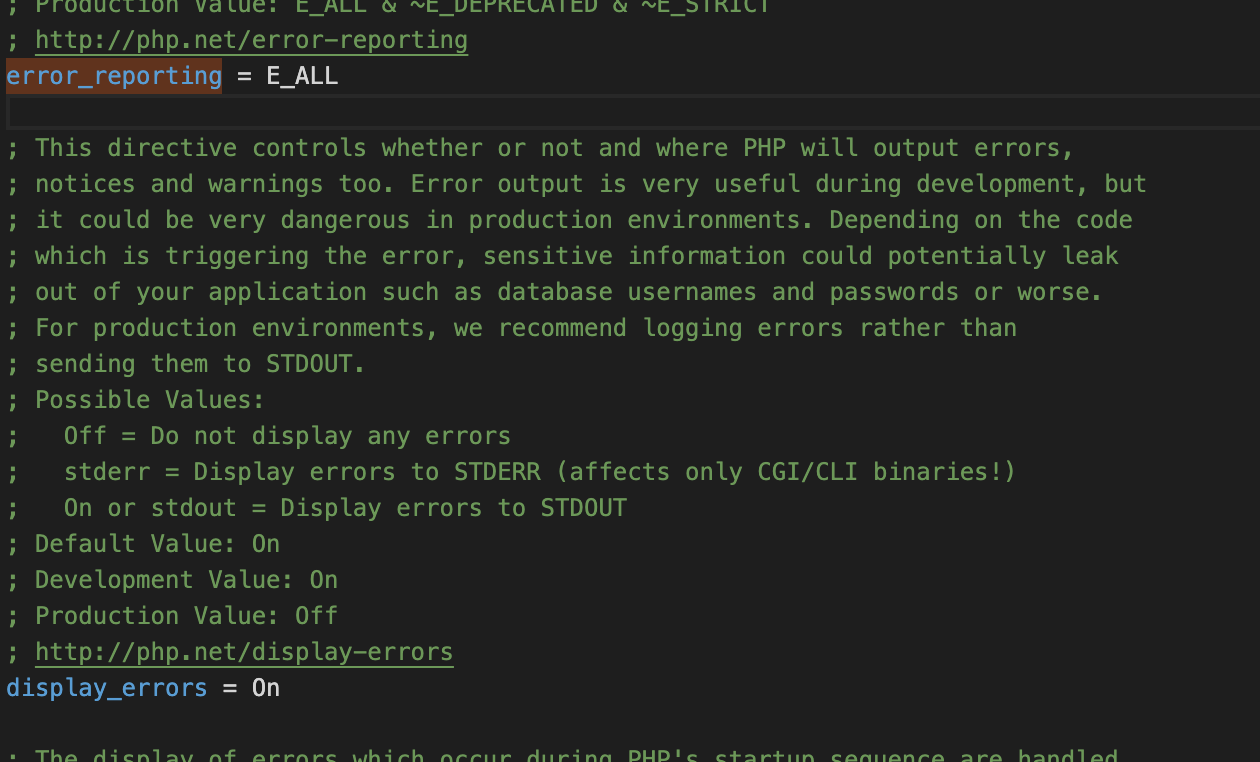
Task: Click the 'On or stdout' option comment line
Action: point(317,508)
